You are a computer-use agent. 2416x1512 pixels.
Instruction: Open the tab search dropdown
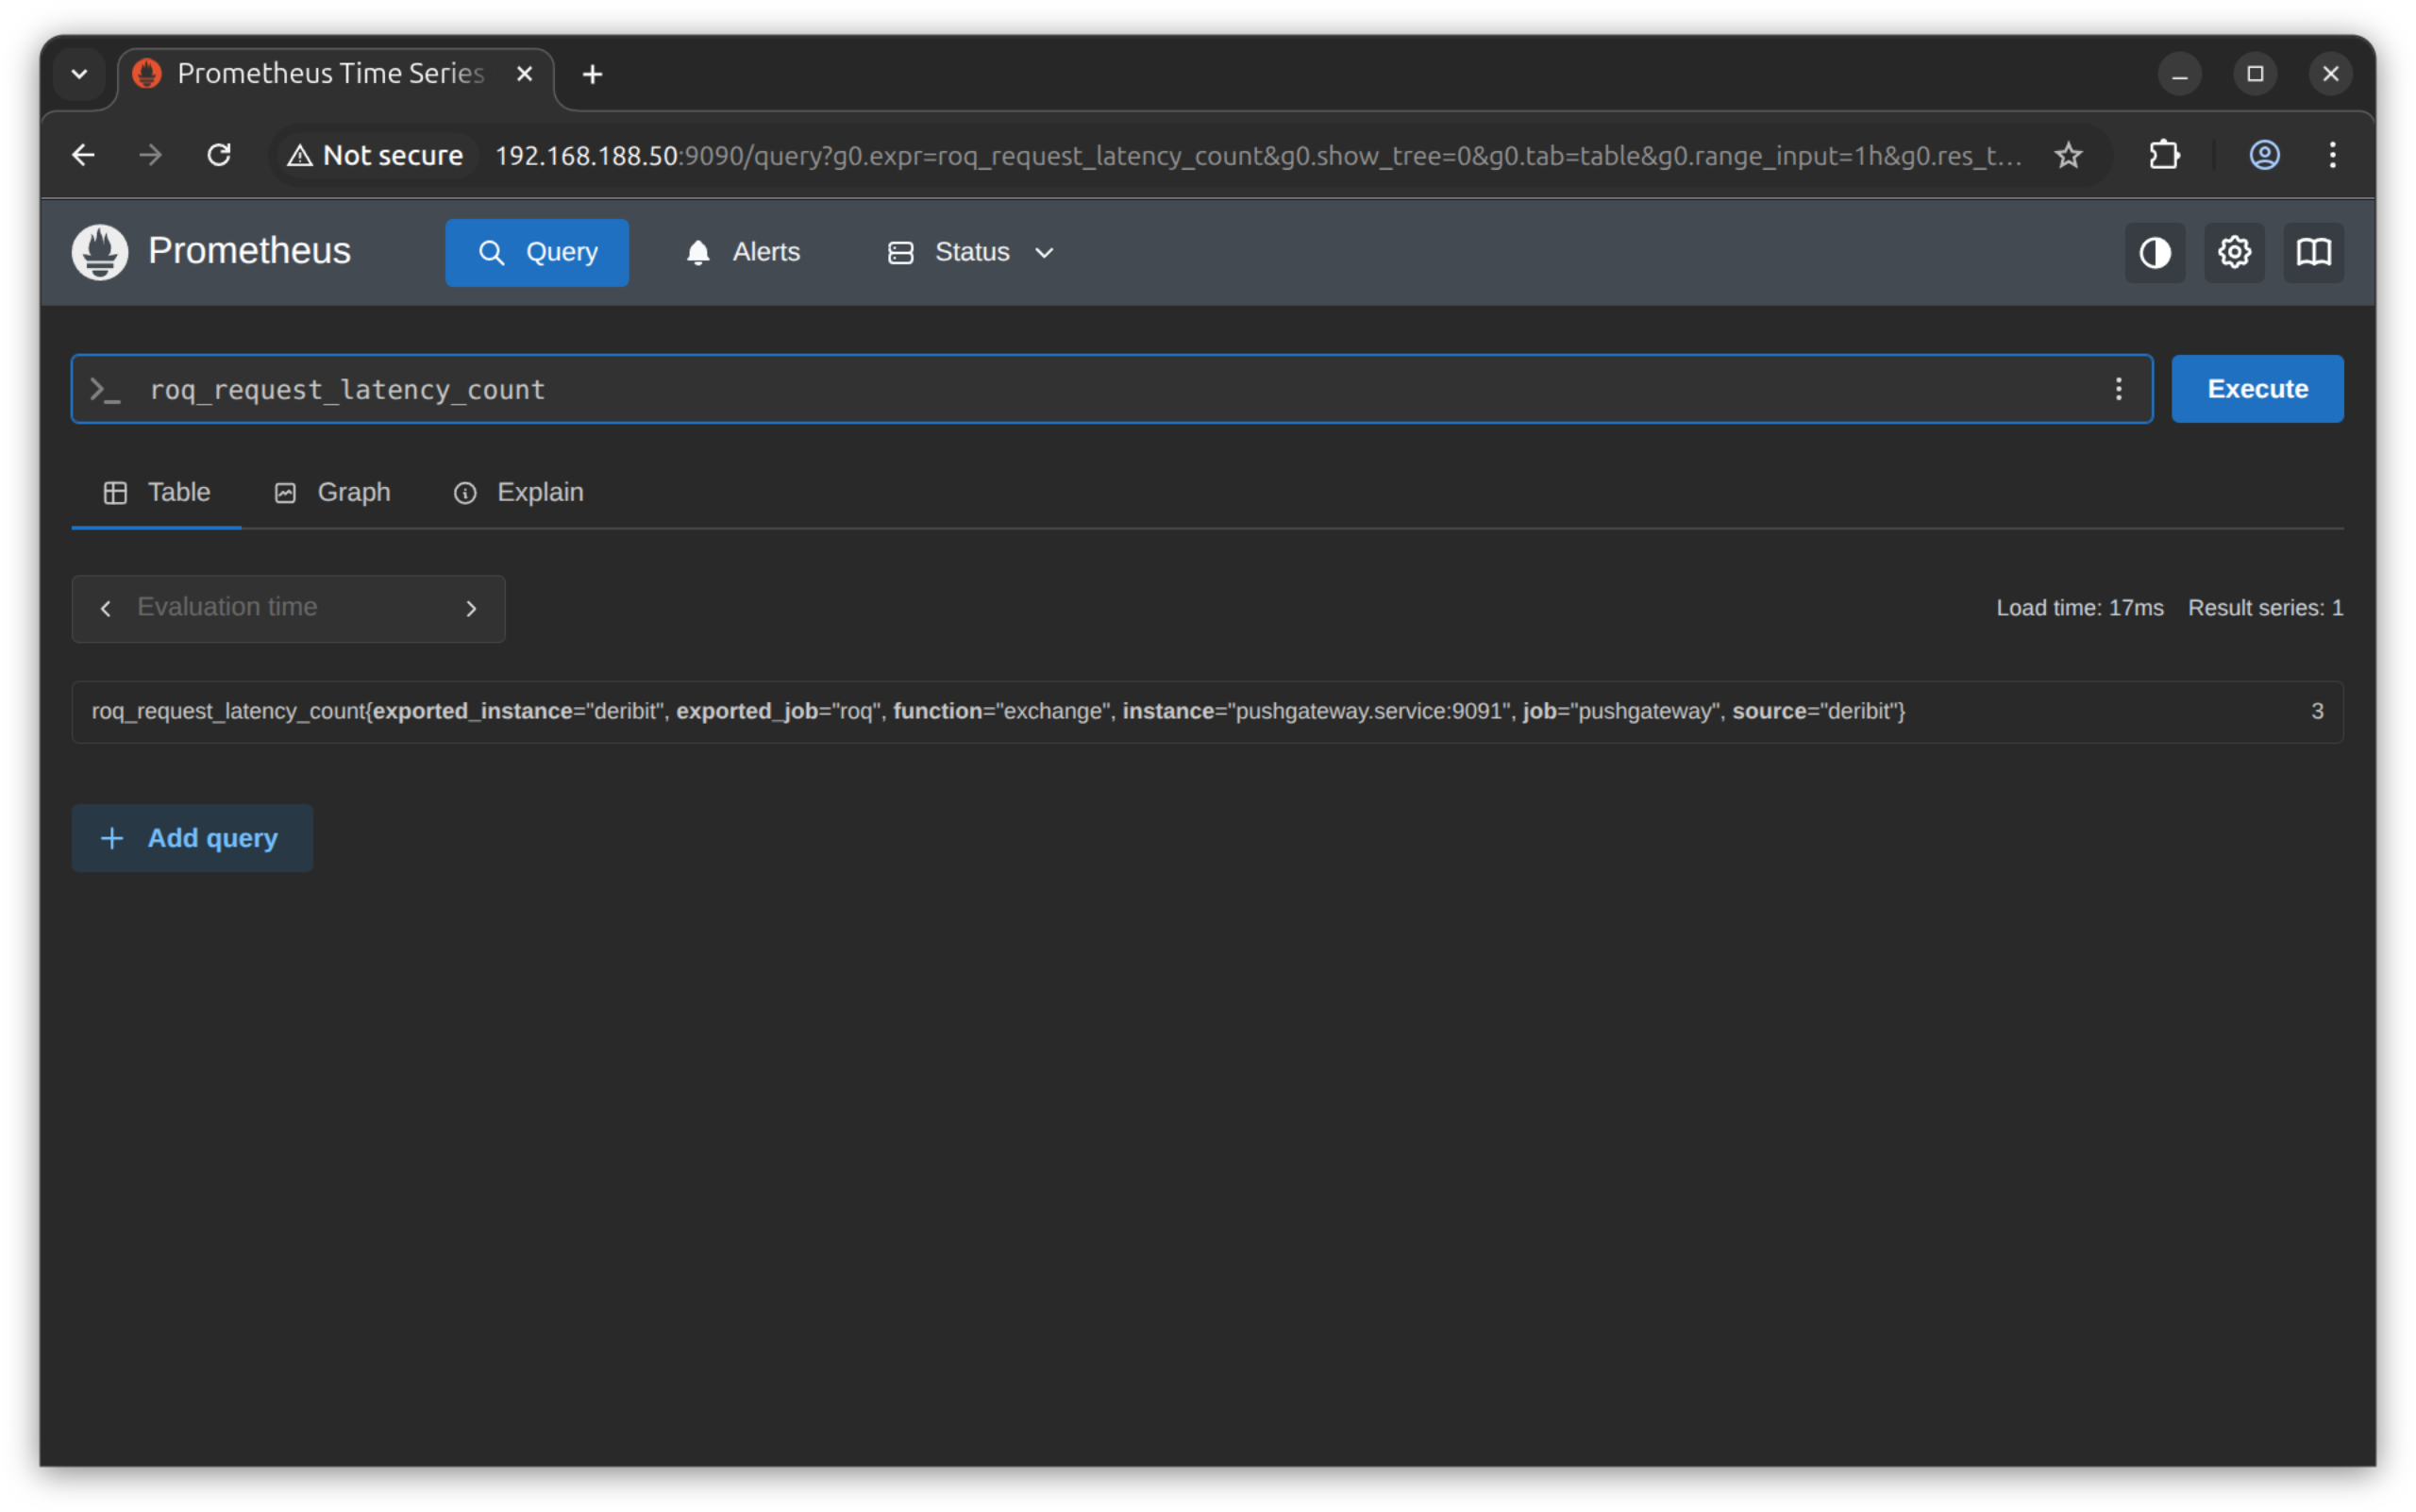(80, 74)
